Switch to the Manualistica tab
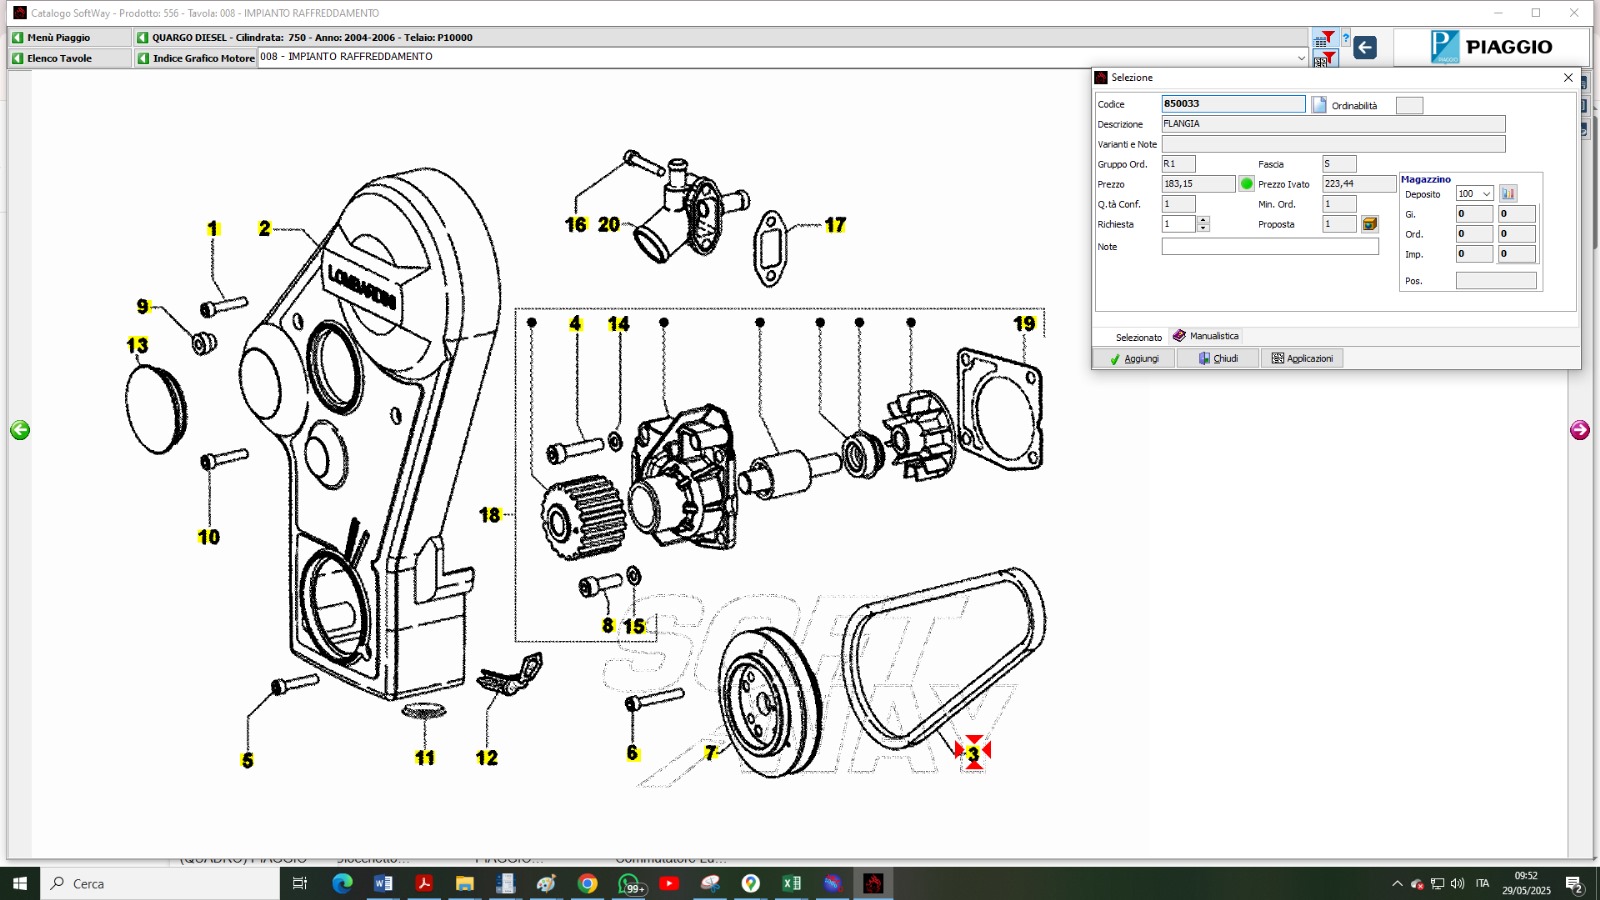1600x900 pixels. [x=1206, y=336]
